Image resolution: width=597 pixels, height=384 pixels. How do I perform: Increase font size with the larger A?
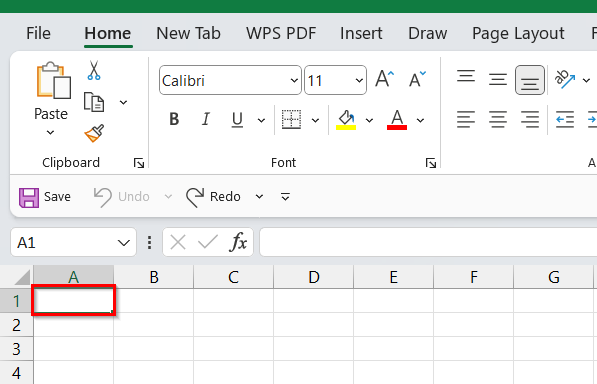click(385, 79)
